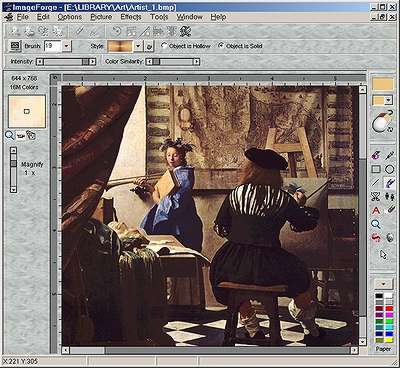
Task: Open the Options menu
Action: (x=69, y=17)
